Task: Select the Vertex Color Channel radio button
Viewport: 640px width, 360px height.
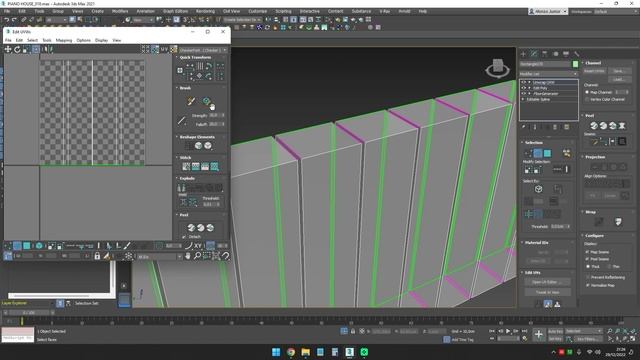Action: pos(587,99)
